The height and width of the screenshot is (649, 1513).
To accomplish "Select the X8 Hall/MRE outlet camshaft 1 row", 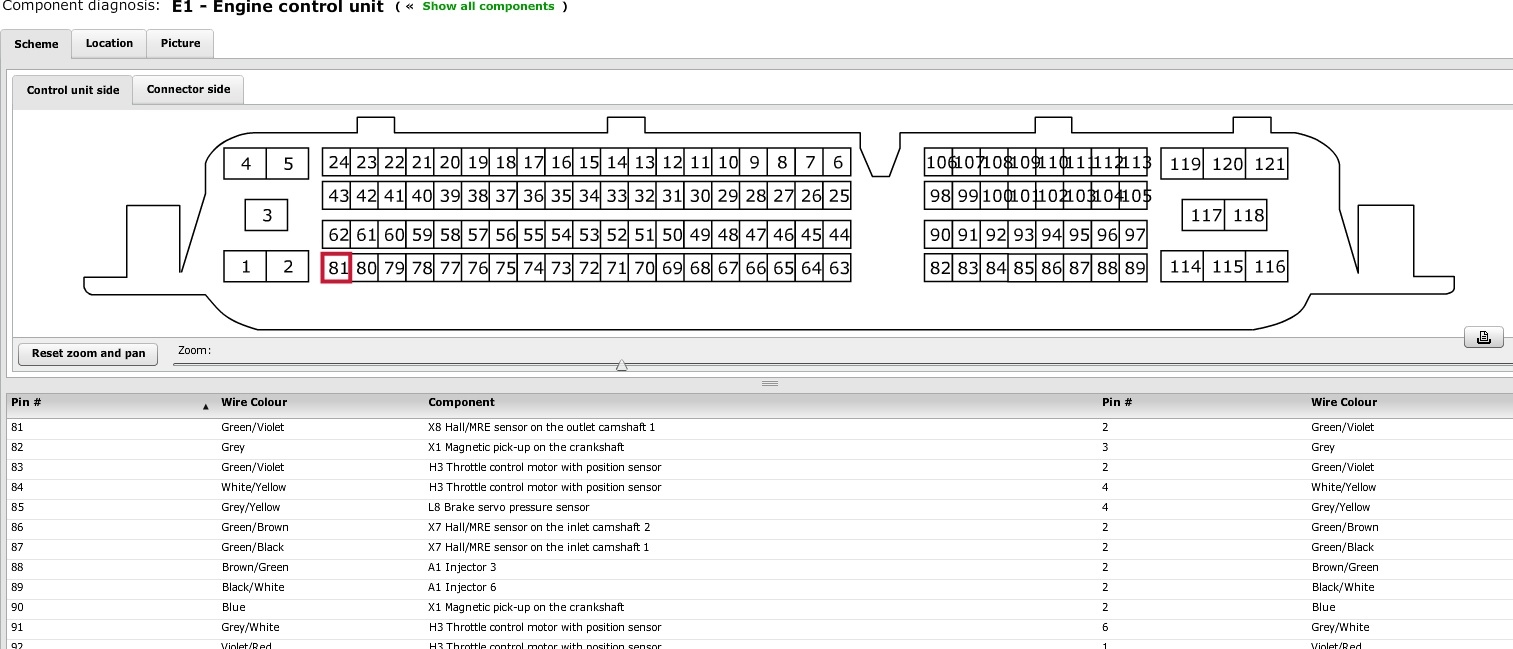I will point(760,427).
